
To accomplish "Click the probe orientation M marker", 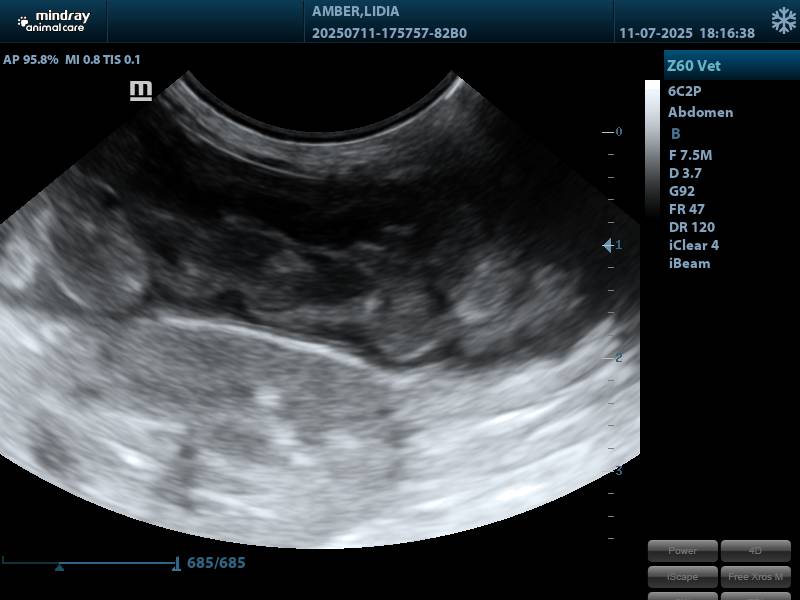I will 141,91.
